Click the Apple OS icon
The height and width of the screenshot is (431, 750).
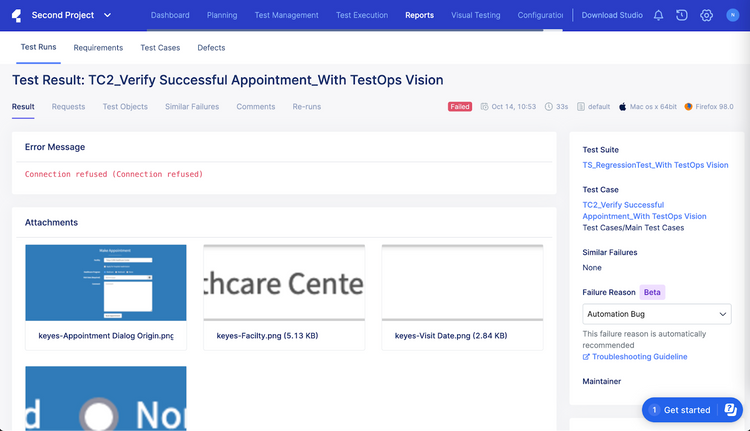(x=622, y=107)
